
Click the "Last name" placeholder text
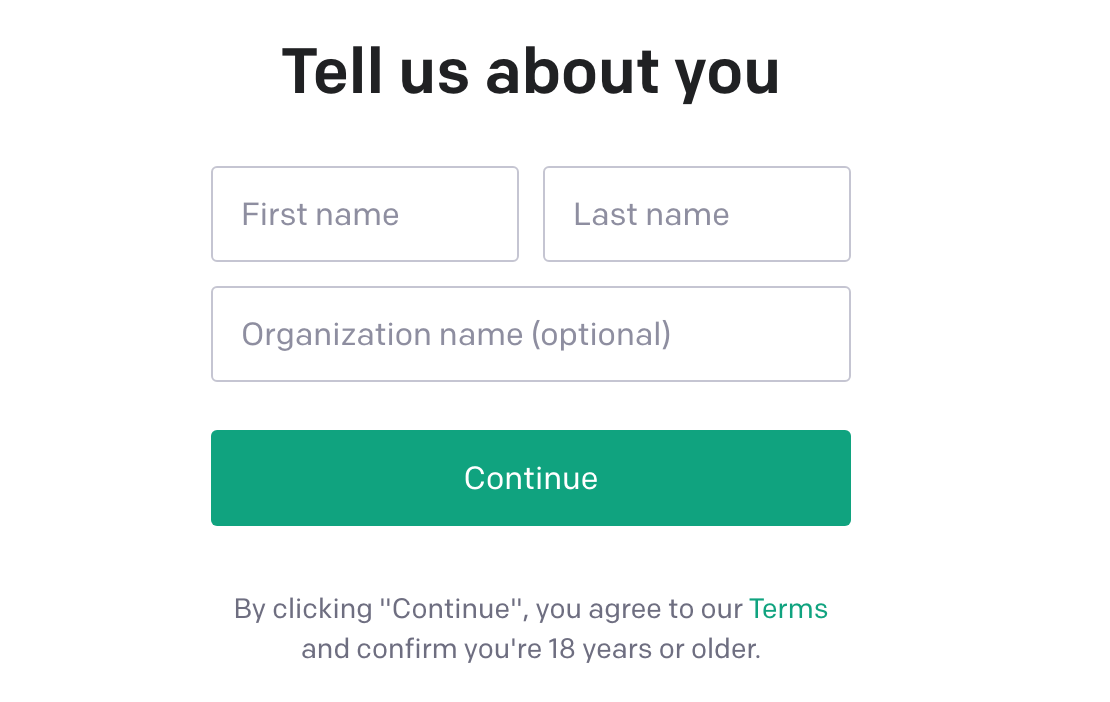pos(651,214)
